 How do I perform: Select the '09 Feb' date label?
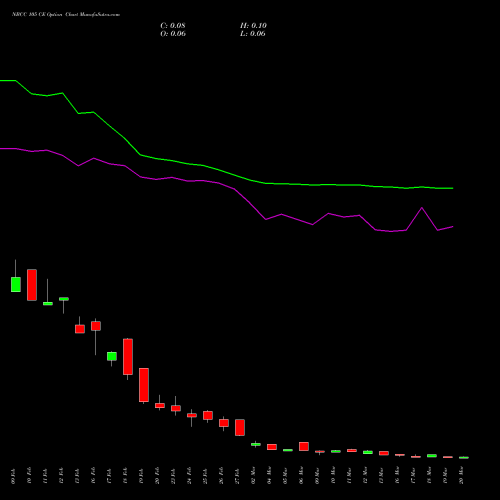click(x=13, y=476)
